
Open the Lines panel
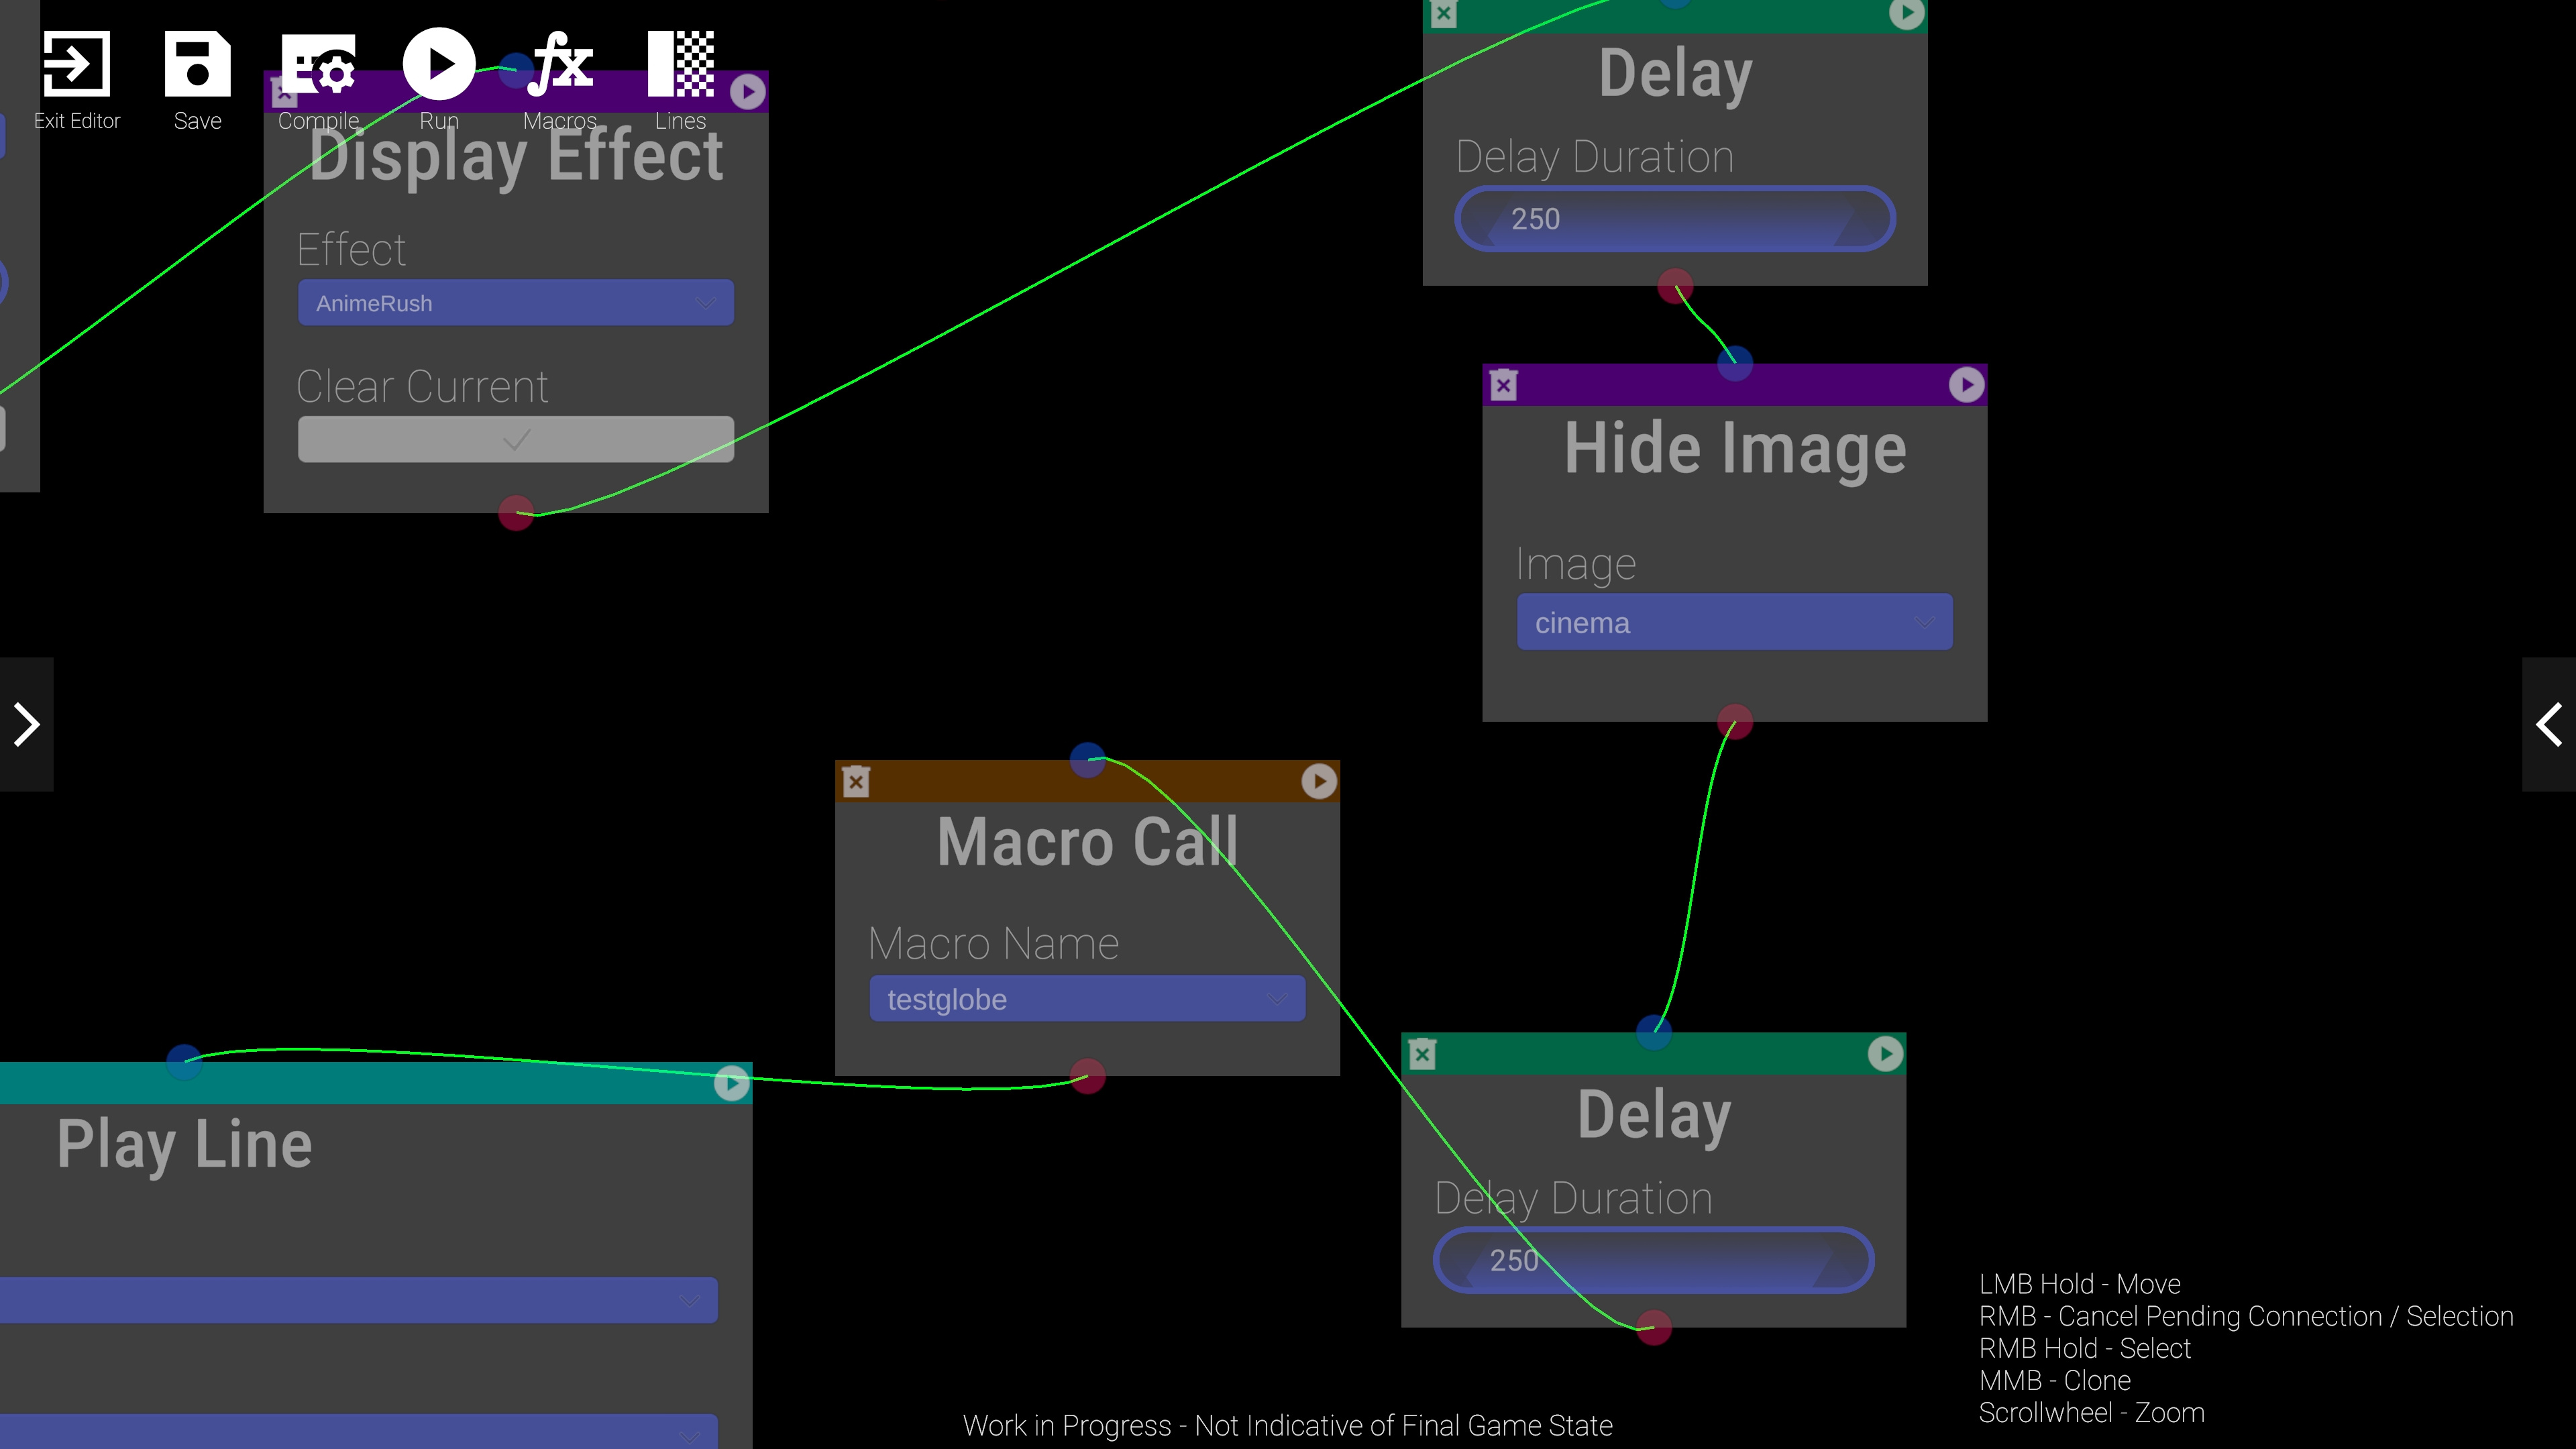pos(681,64)
